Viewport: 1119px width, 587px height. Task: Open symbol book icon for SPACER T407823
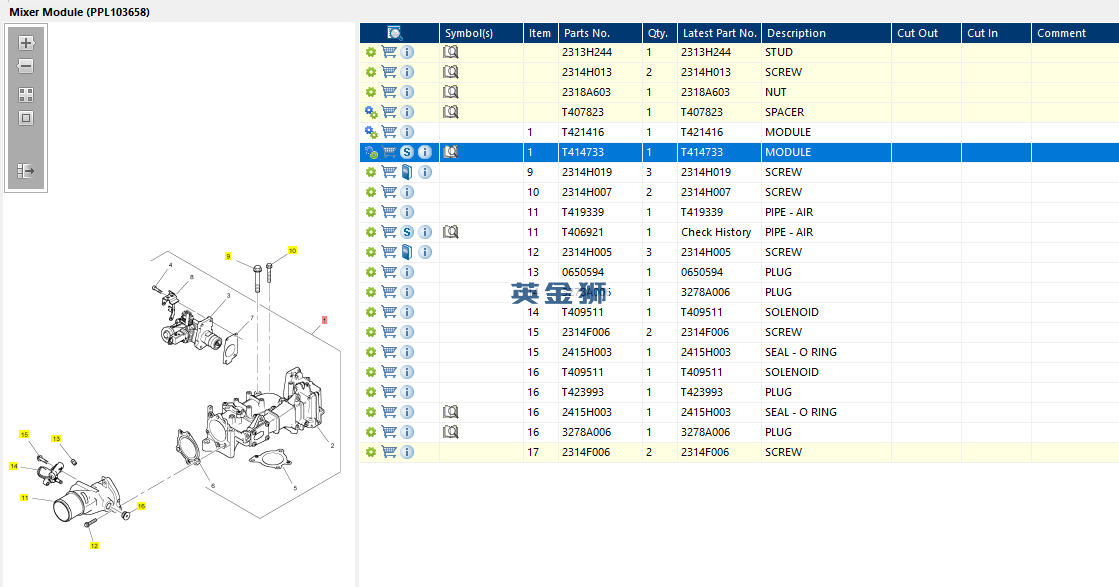pos(450,112)
